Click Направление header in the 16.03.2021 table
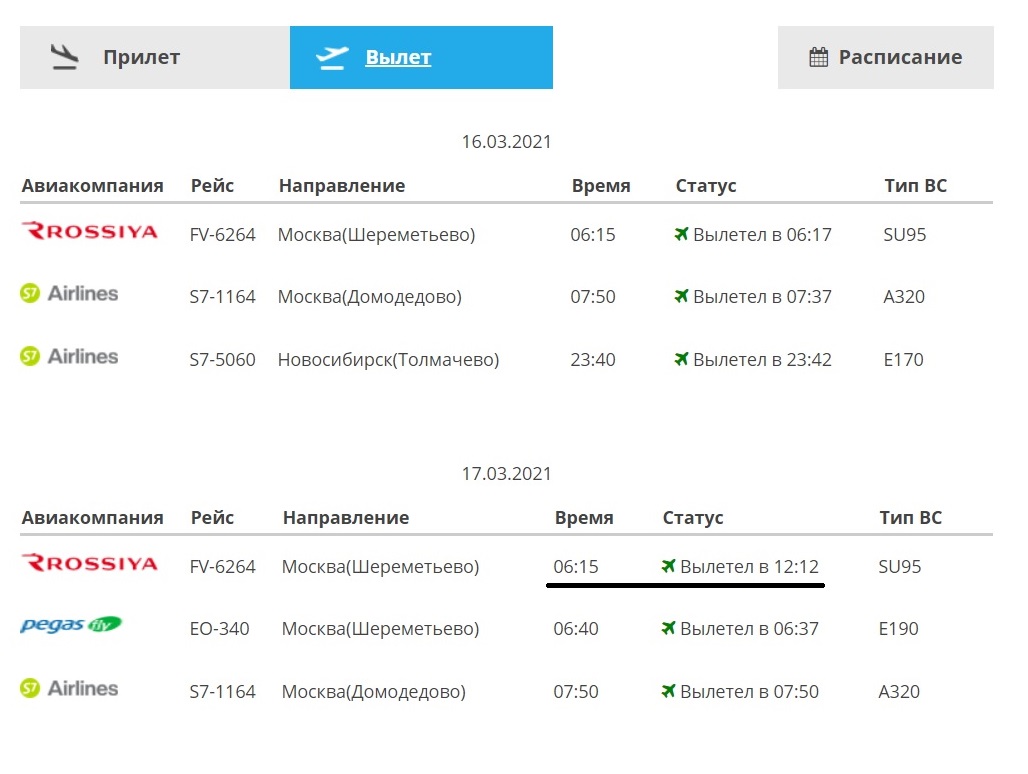Viewport: 1028px width, 774px height. tap(342, 186)
